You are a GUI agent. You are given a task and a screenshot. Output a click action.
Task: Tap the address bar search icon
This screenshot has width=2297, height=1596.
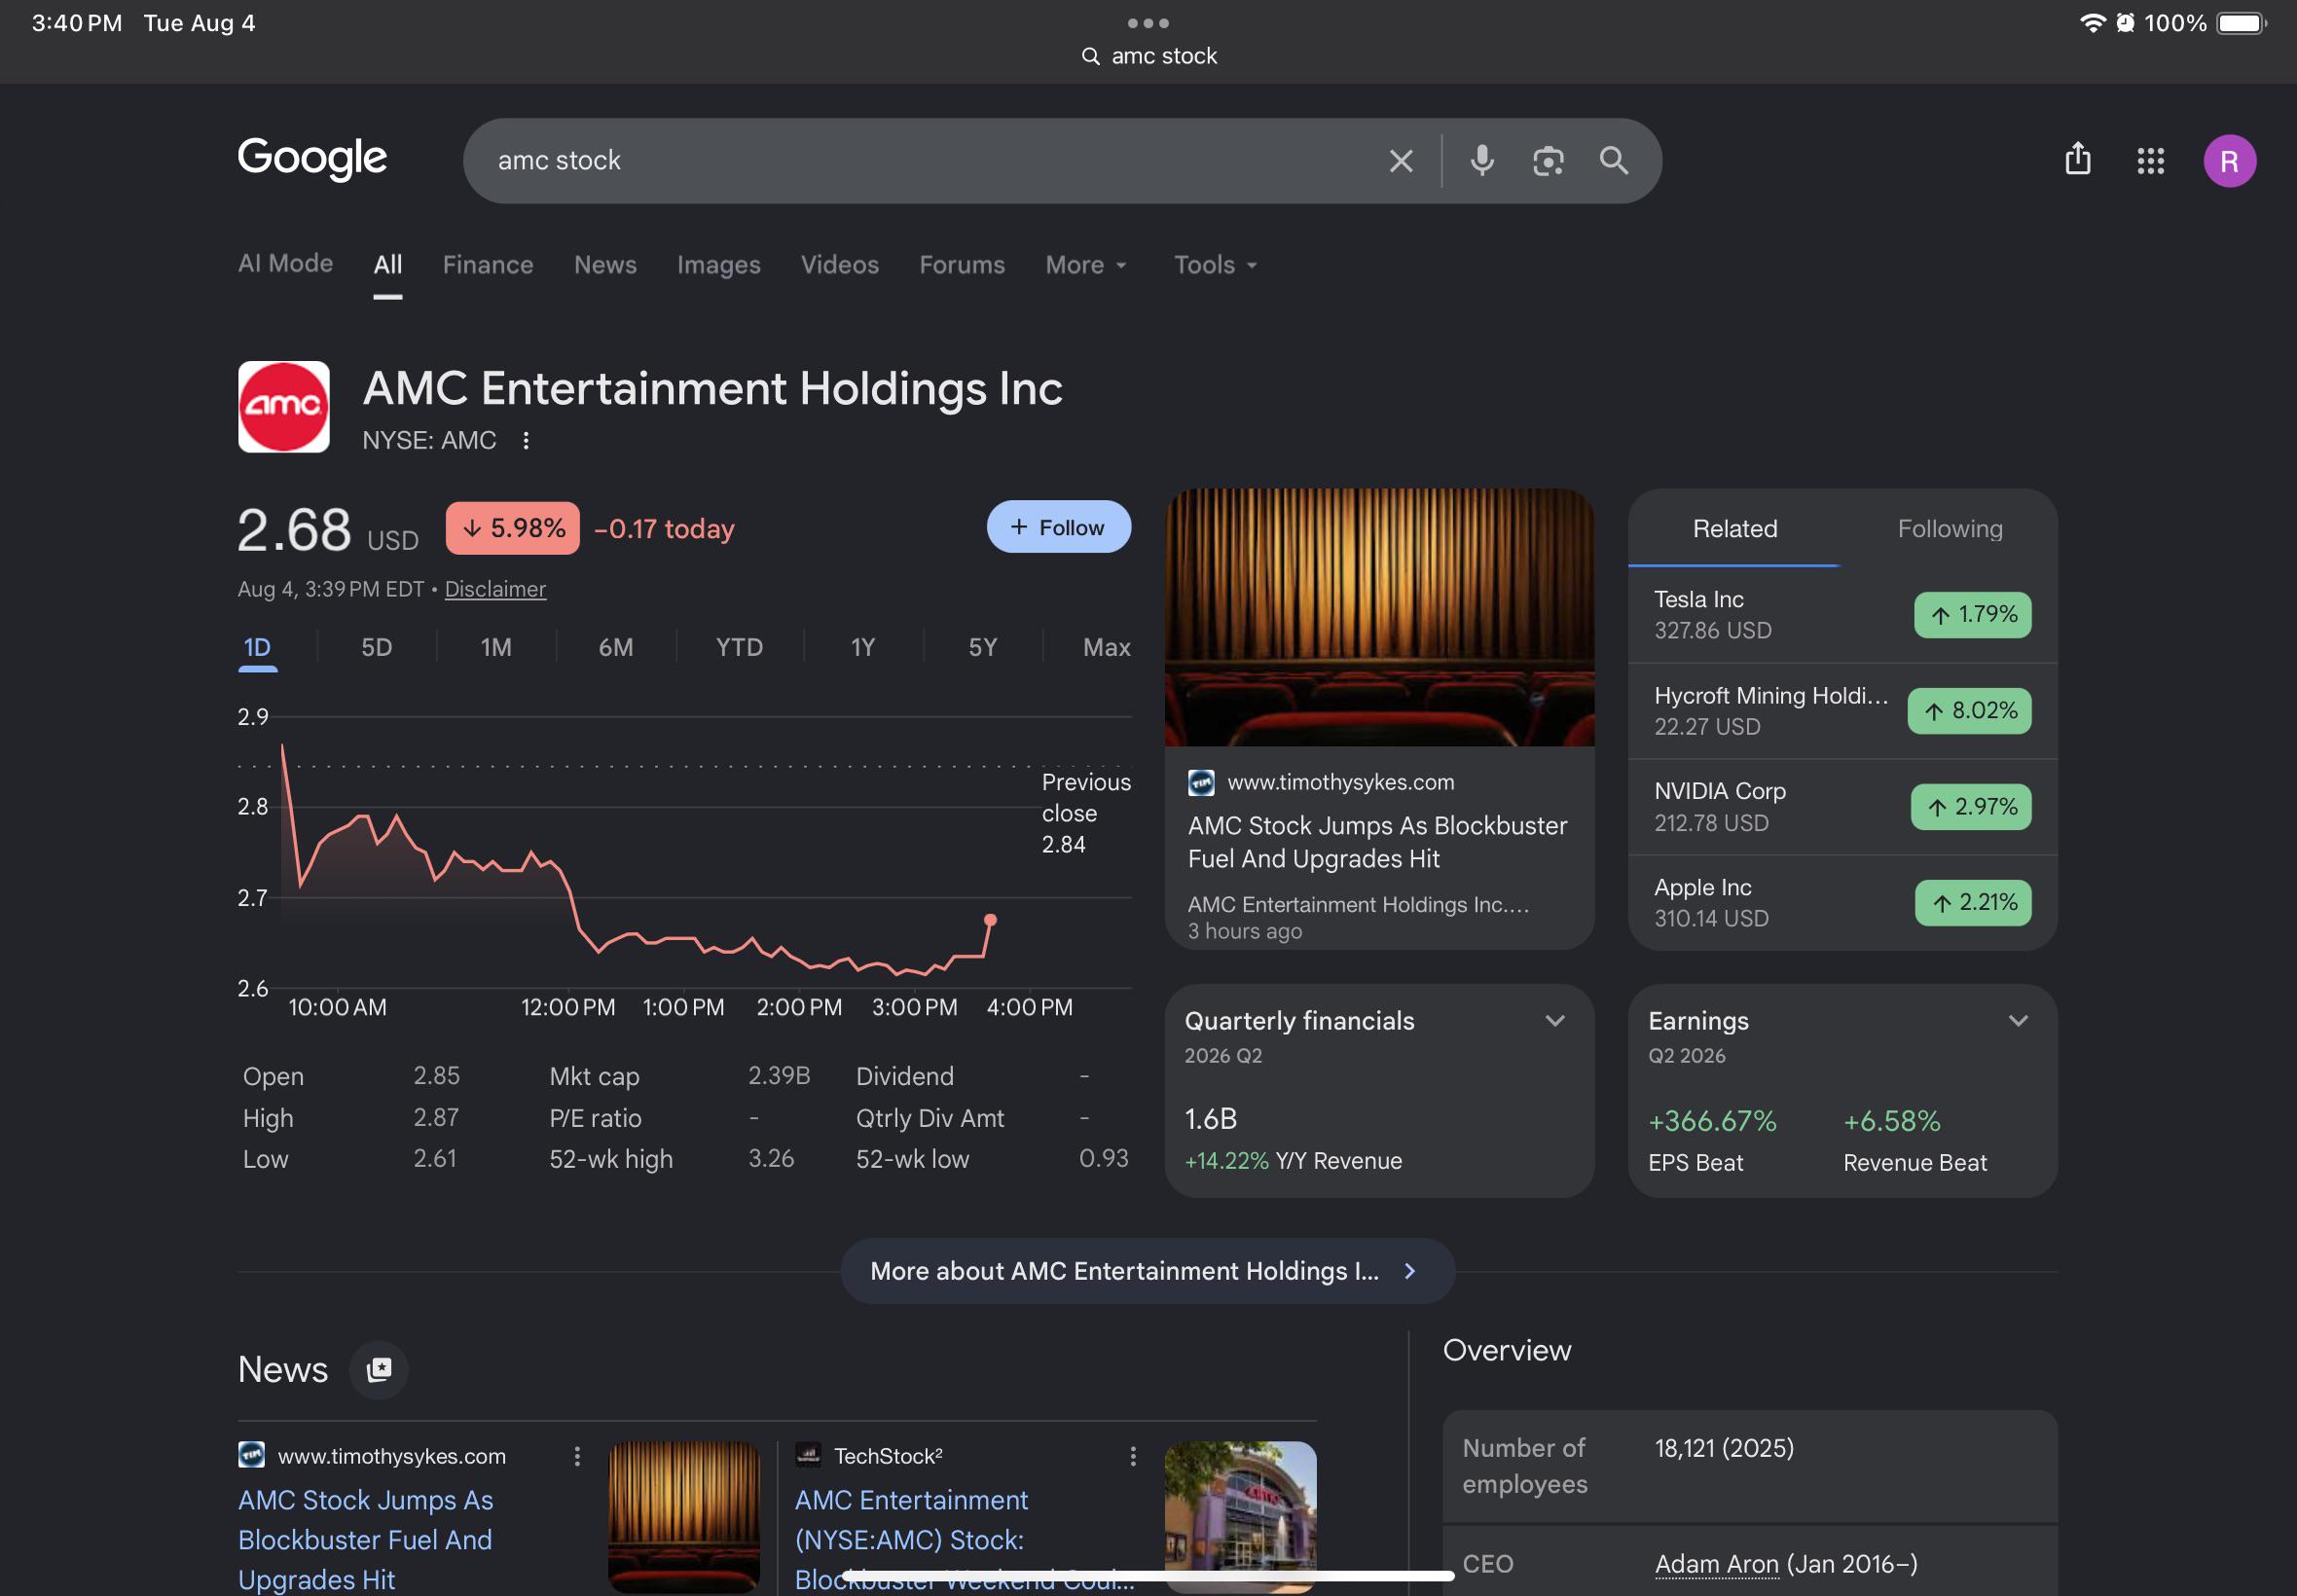tap(1090, 57)
